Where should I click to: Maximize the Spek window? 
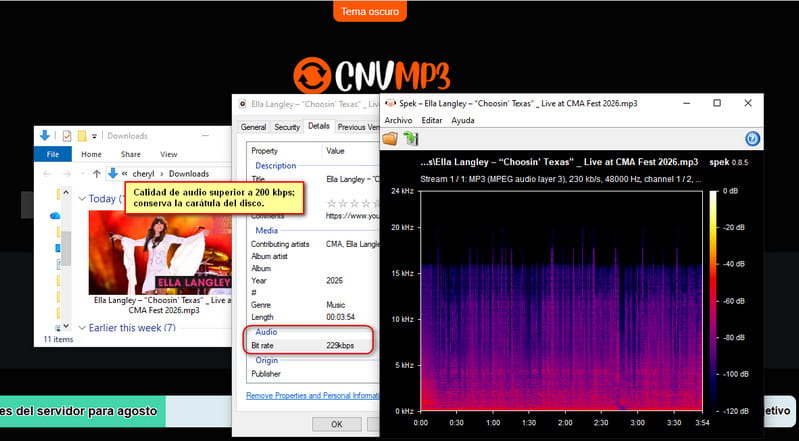click(x=717, y=103)
